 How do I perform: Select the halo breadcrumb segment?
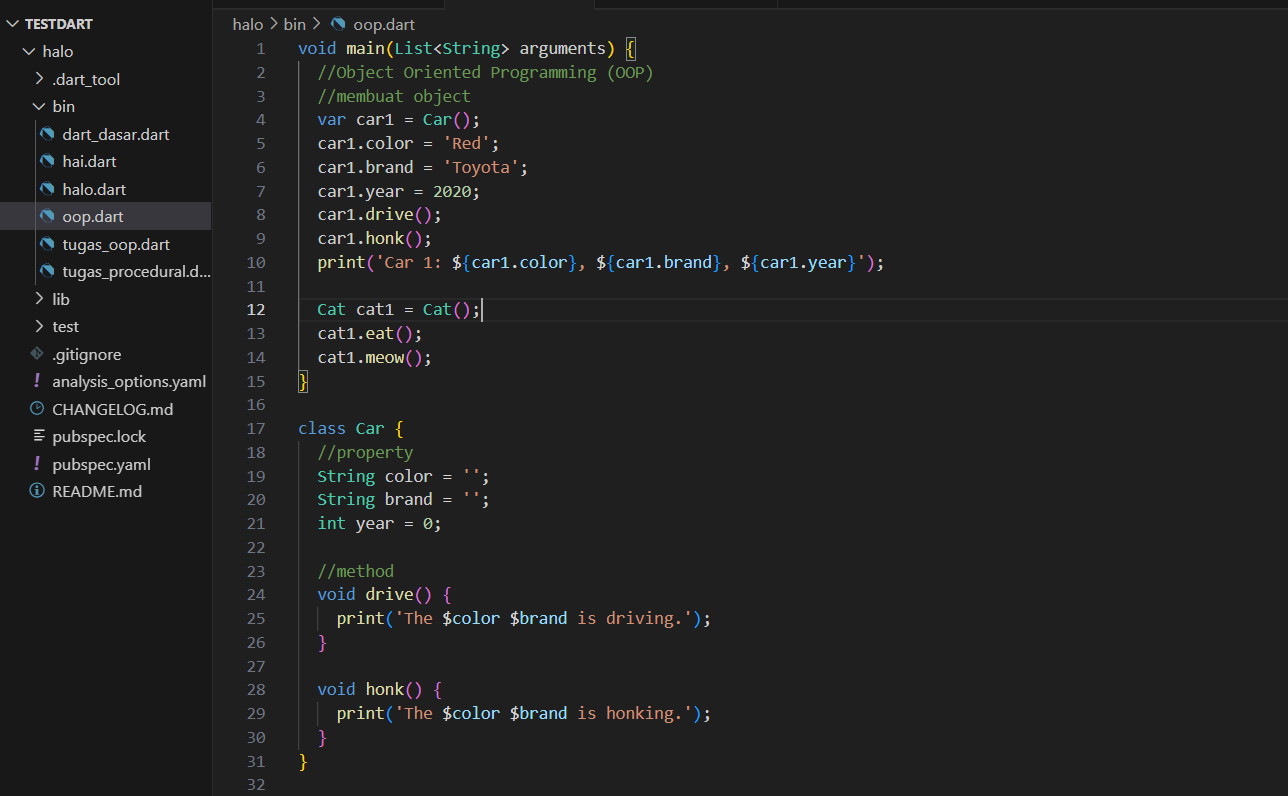point(247,24)
